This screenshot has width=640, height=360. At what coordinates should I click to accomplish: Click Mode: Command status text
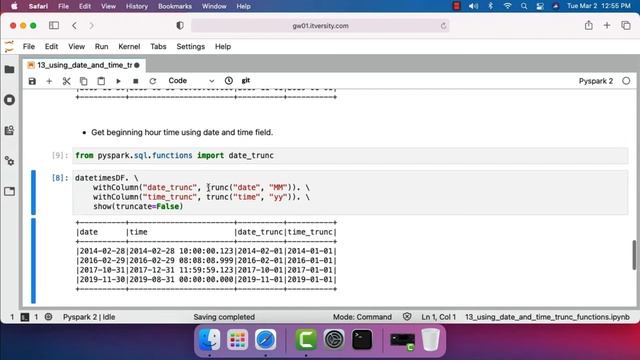(362, 317)
